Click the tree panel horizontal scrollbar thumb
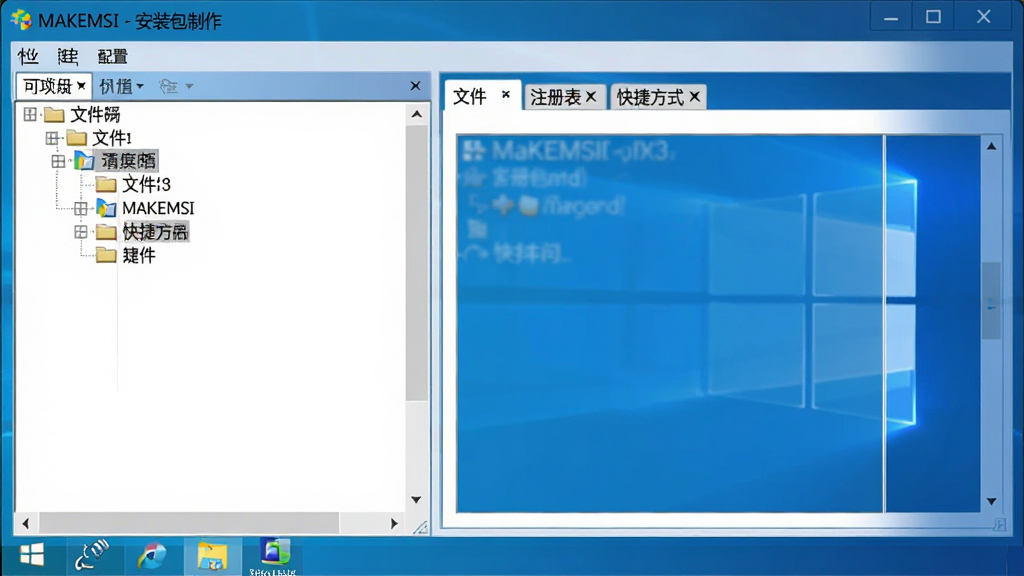 189,523
